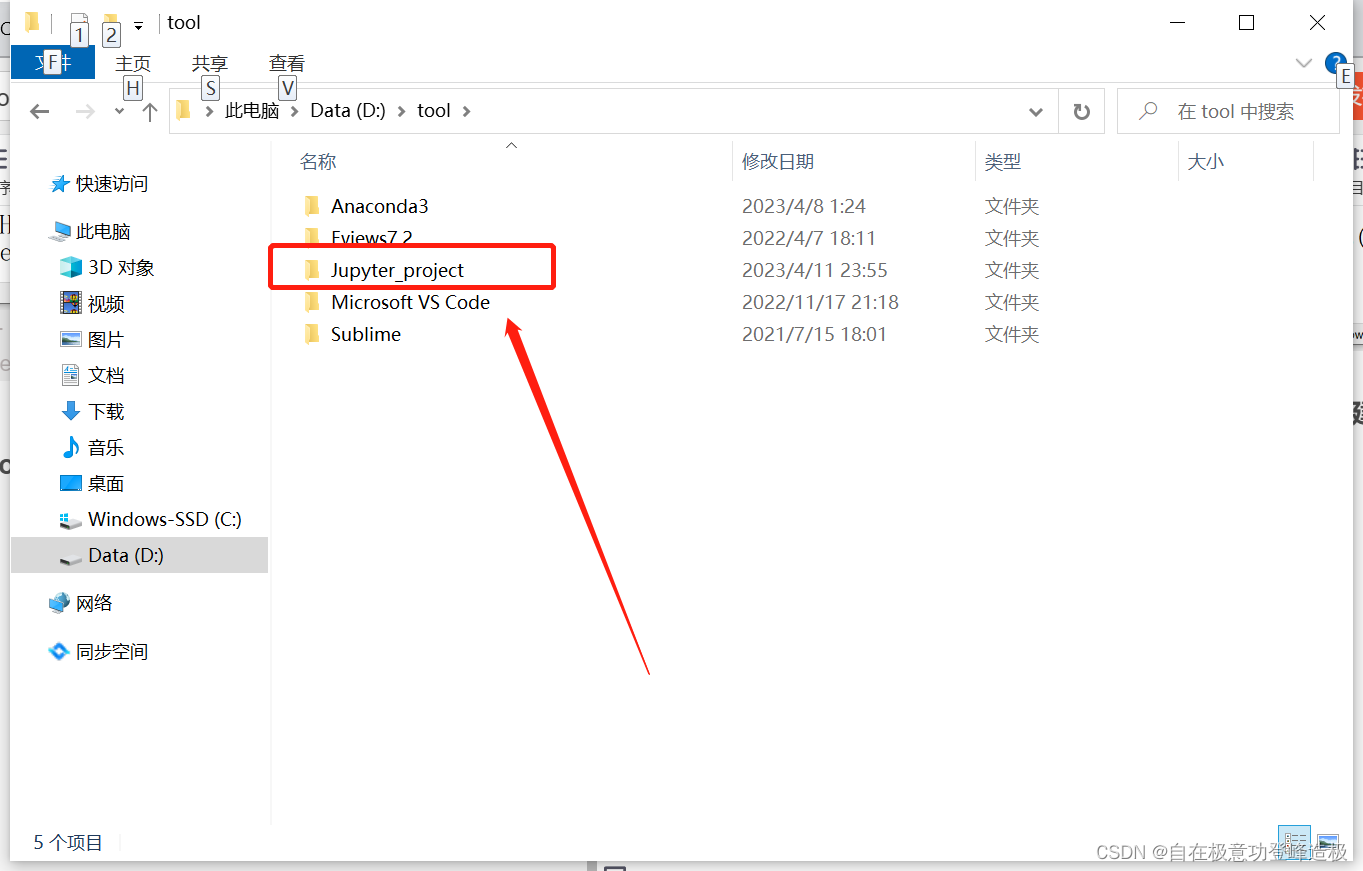Open recent locations dropdown arrow
The height and width of the screenshot is (871, 1363).
pos(119,111)
